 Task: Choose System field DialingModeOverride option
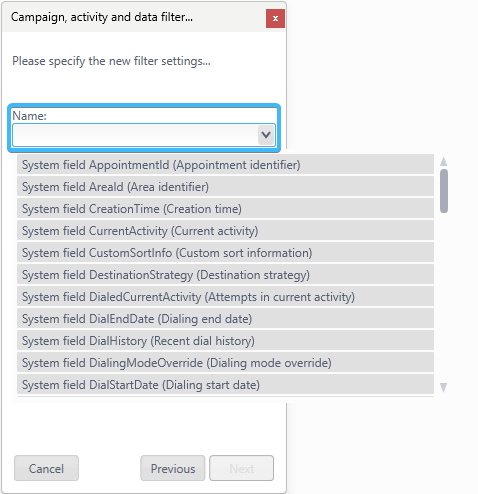(225, 362)
